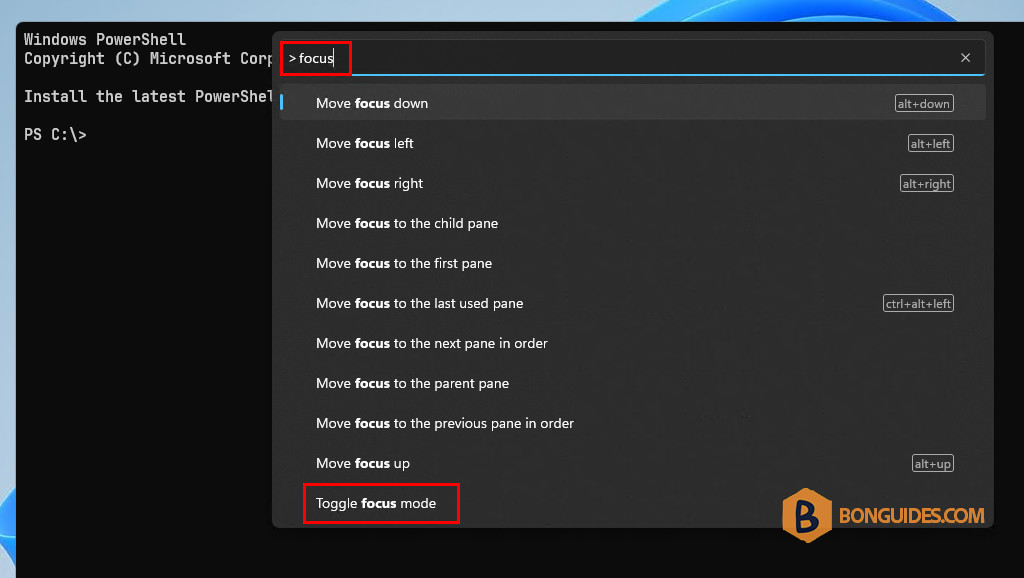Run Move focus to the child pane

point(632,223)
